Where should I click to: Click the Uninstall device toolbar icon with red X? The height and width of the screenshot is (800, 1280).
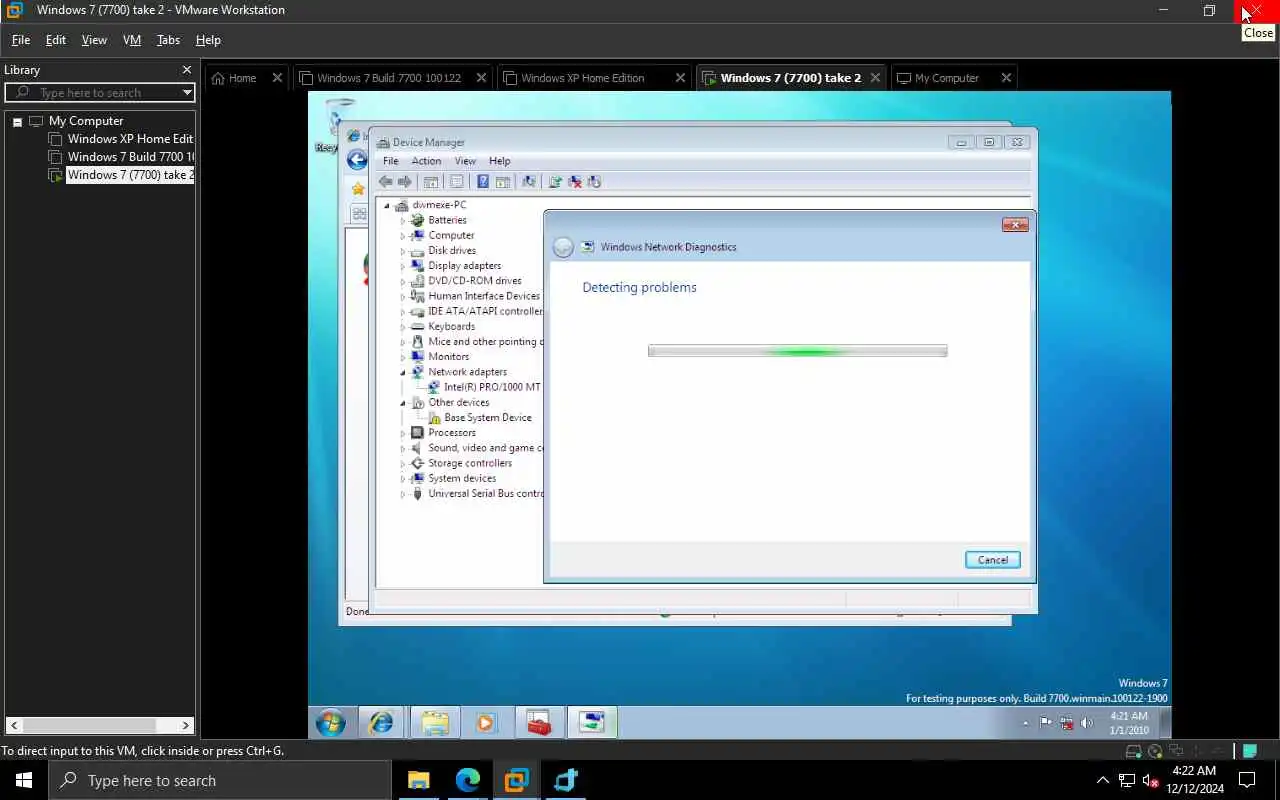coord(575,182)
